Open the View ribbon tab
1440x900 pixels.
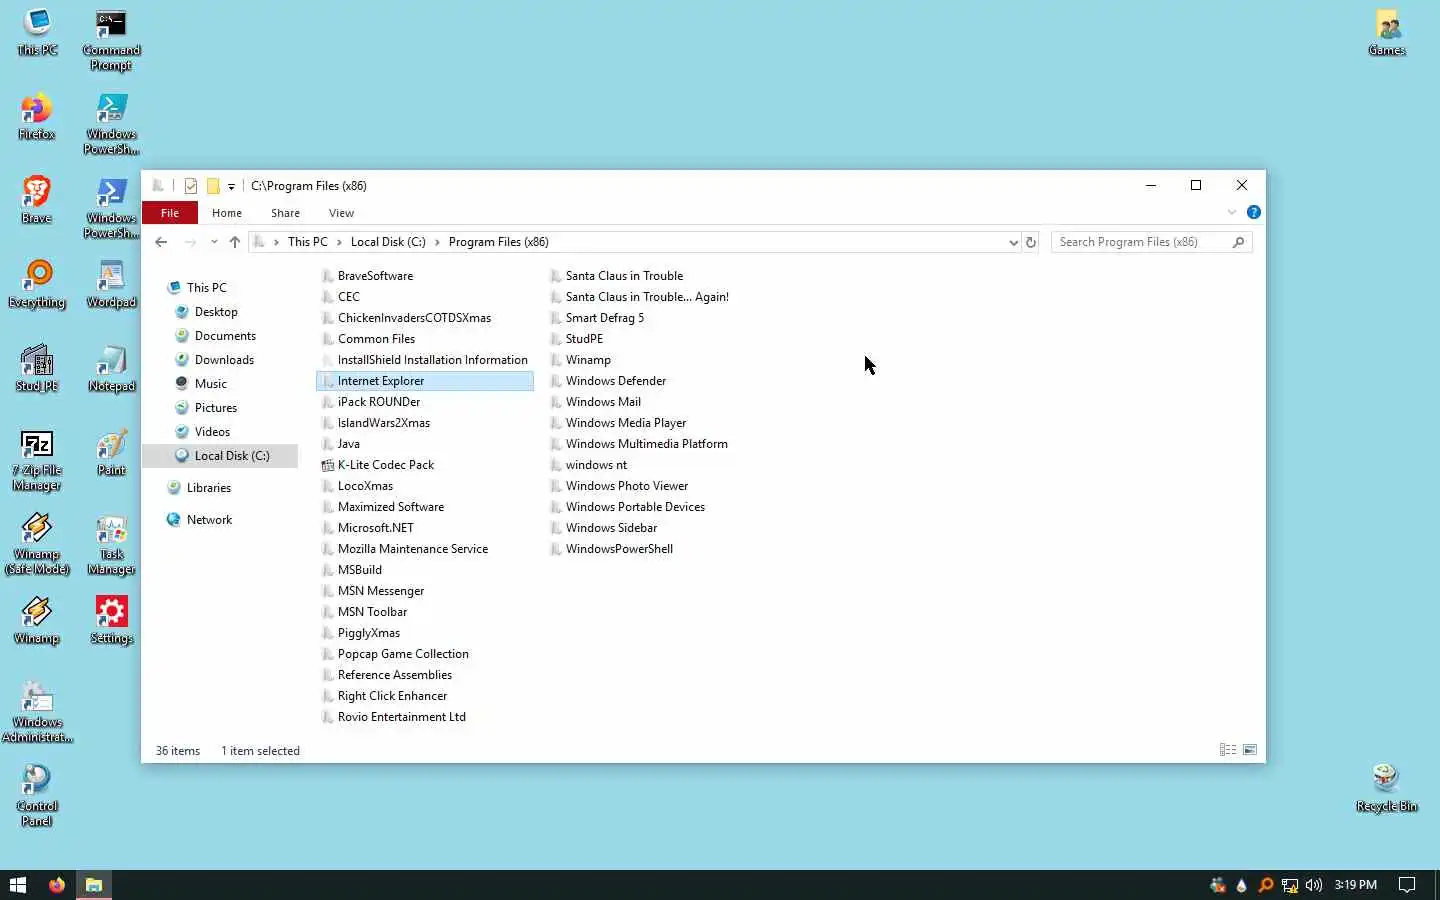[341, 213]
